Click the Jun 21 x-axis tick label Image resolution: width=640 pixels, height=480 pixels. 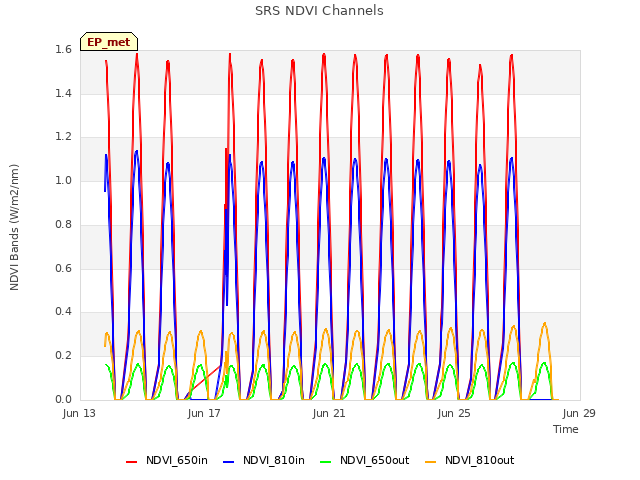pyautogui.click(x=329, y=413)
